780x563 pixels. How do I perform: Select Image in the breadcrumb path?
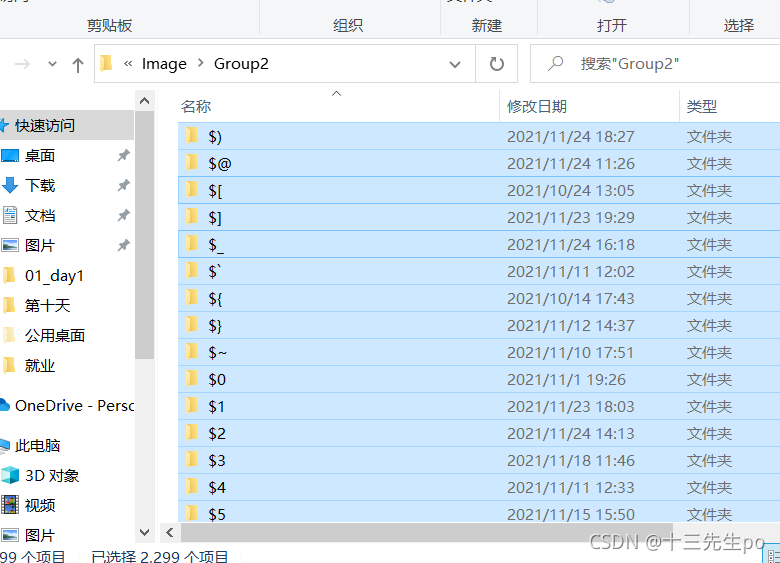pos(164,64)
